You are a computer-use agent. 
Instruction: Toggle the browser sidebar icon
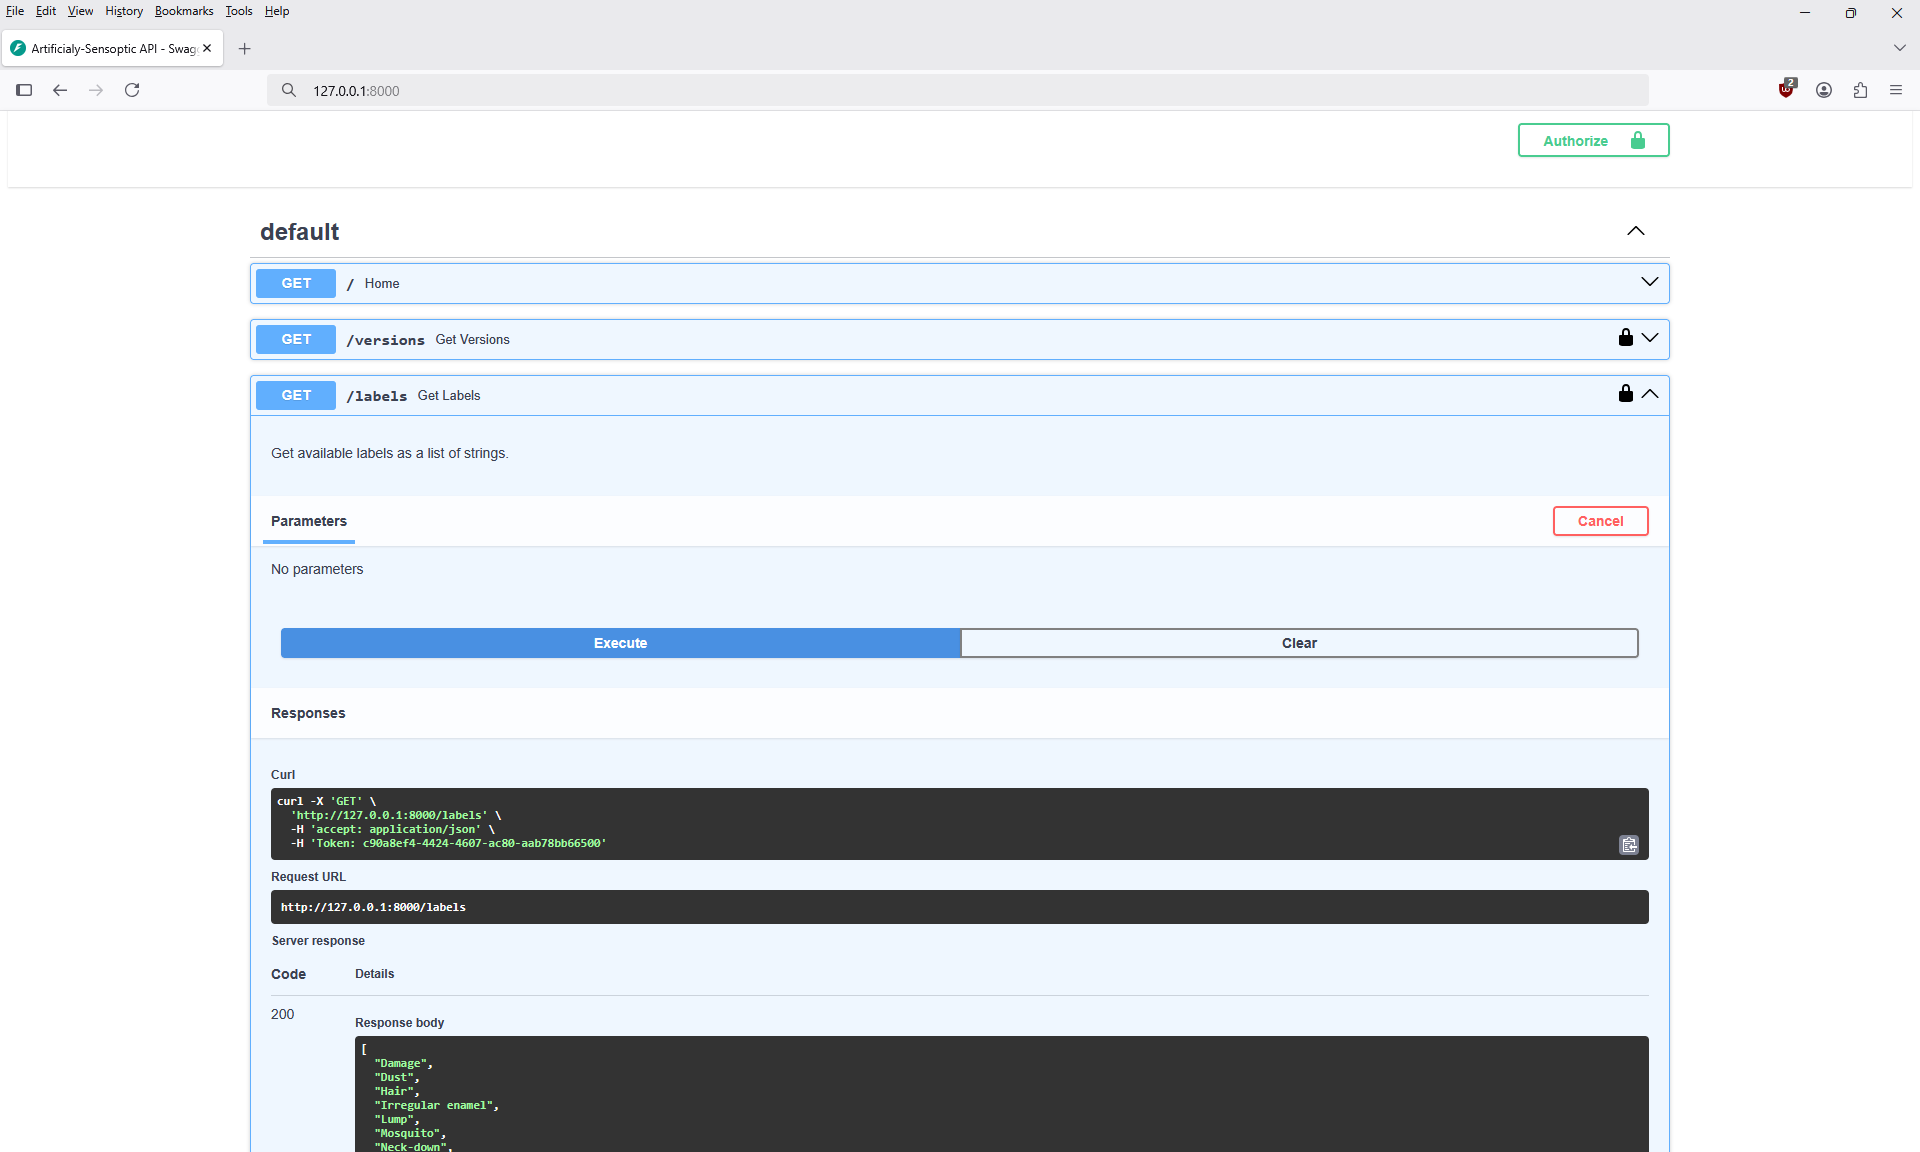coord(24,90)
